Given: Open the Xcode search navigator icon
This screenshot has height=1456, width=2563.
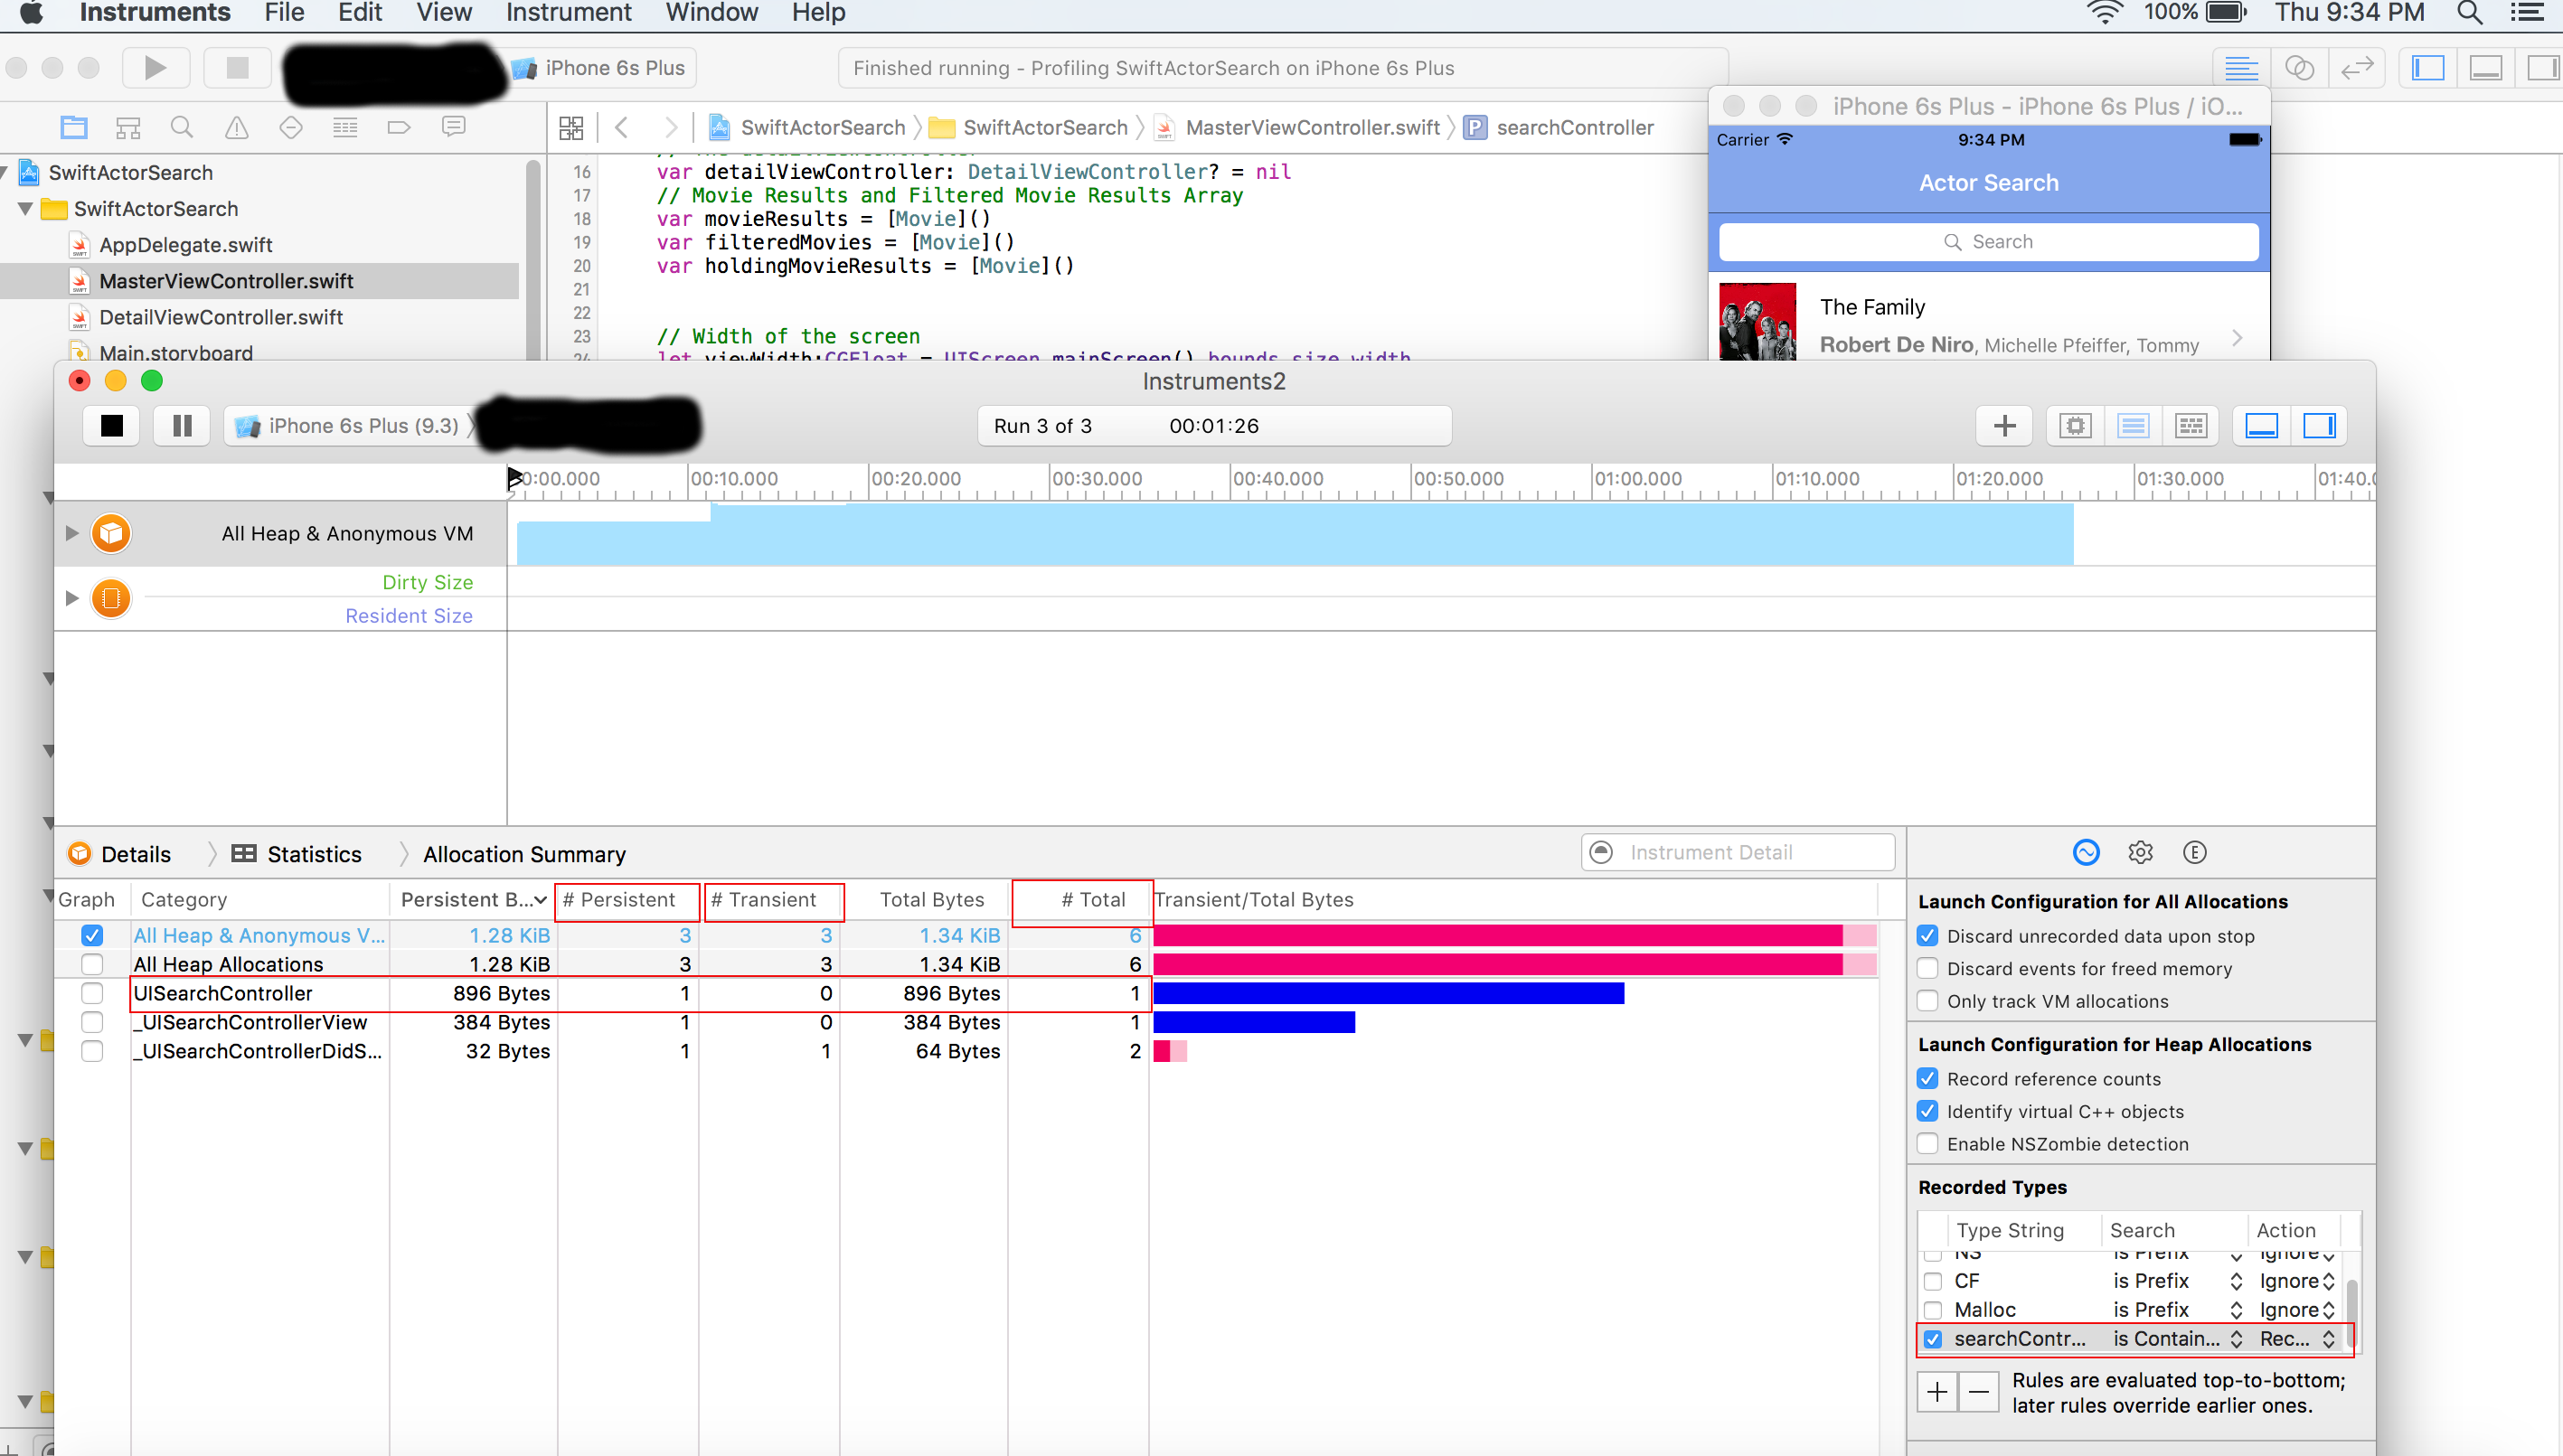Looking at the screenshot, I should (181, 127).
